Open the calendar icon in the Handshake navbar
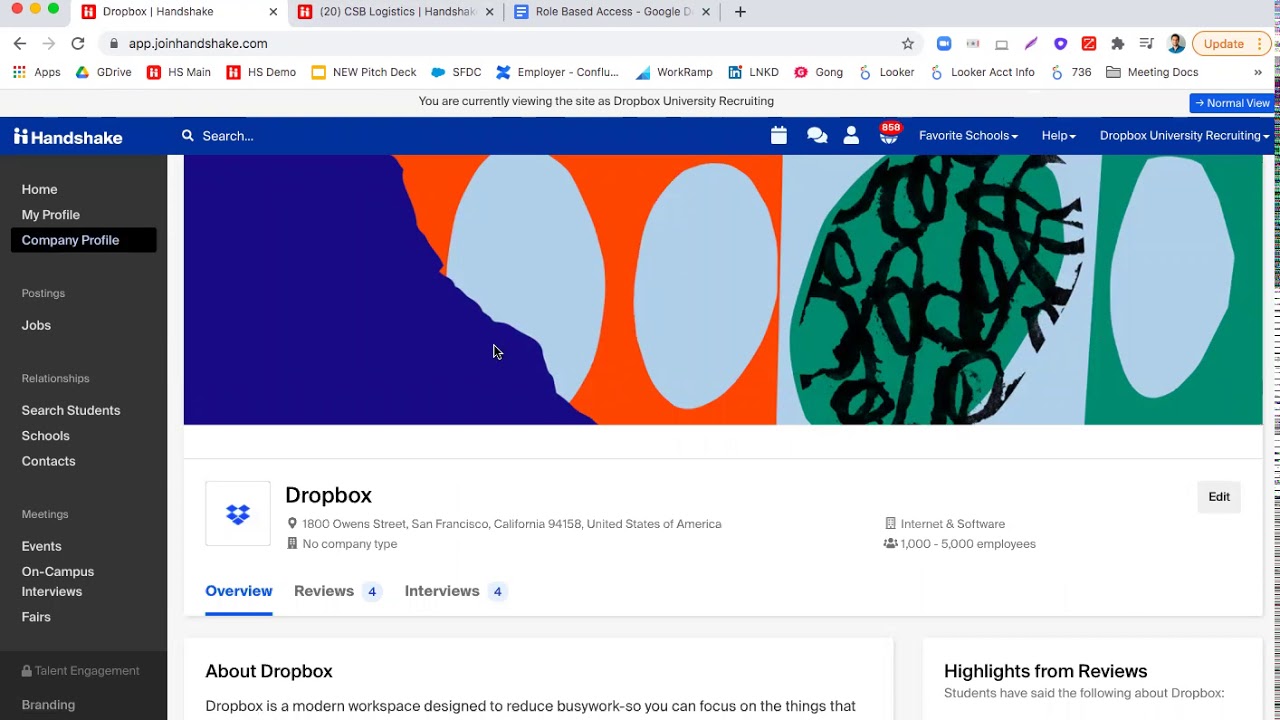1280x720 pixels. click(779, 136)
